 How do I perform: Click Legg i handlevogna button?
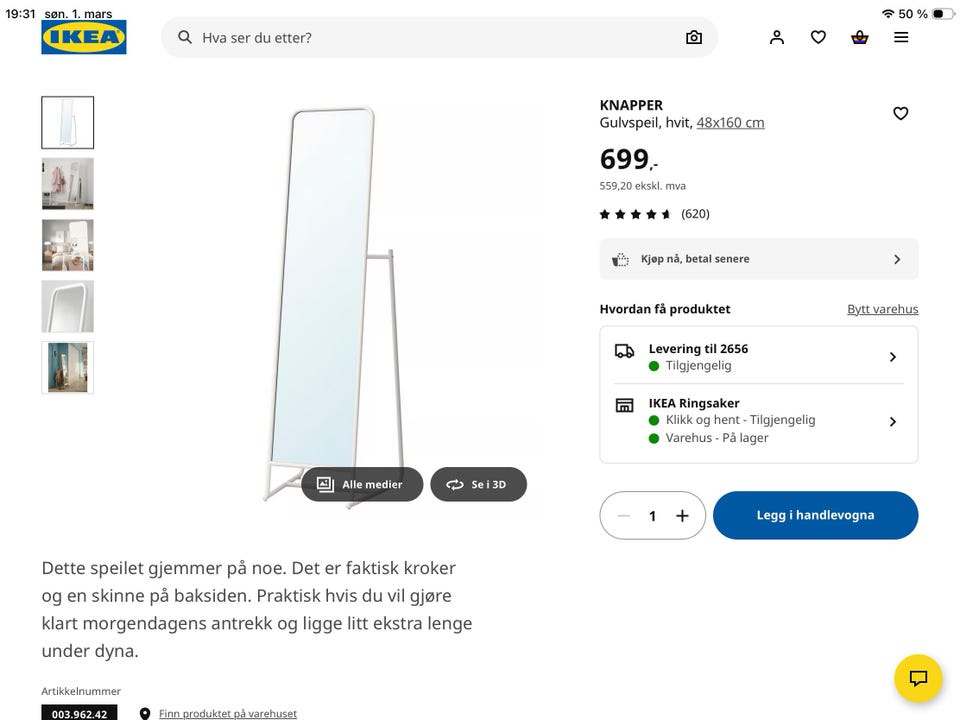coord(815,515)
